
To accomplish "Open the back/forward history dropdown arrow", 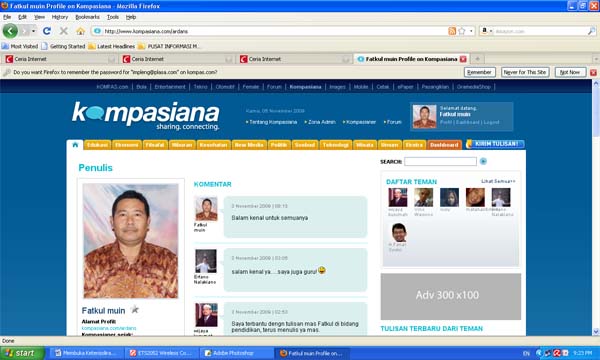I will pyautogui.click(x=34, y=31).
